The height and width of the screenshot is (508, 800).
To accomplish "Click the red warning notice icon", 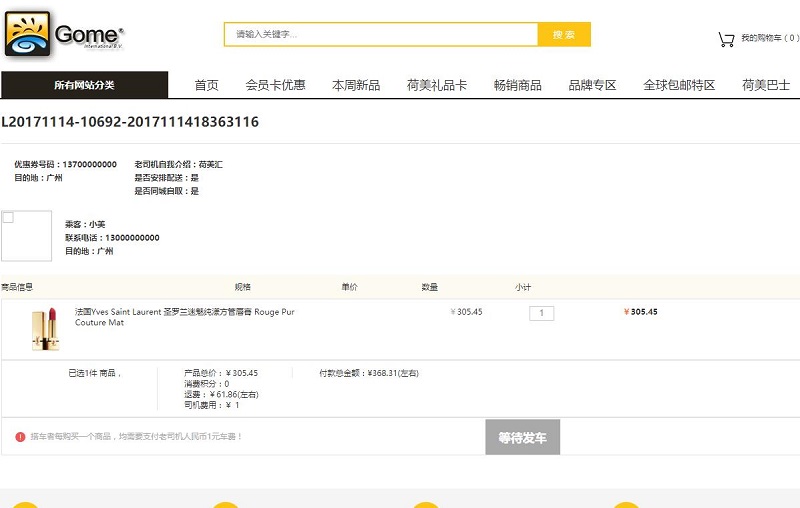I will [x=20, y=437].
